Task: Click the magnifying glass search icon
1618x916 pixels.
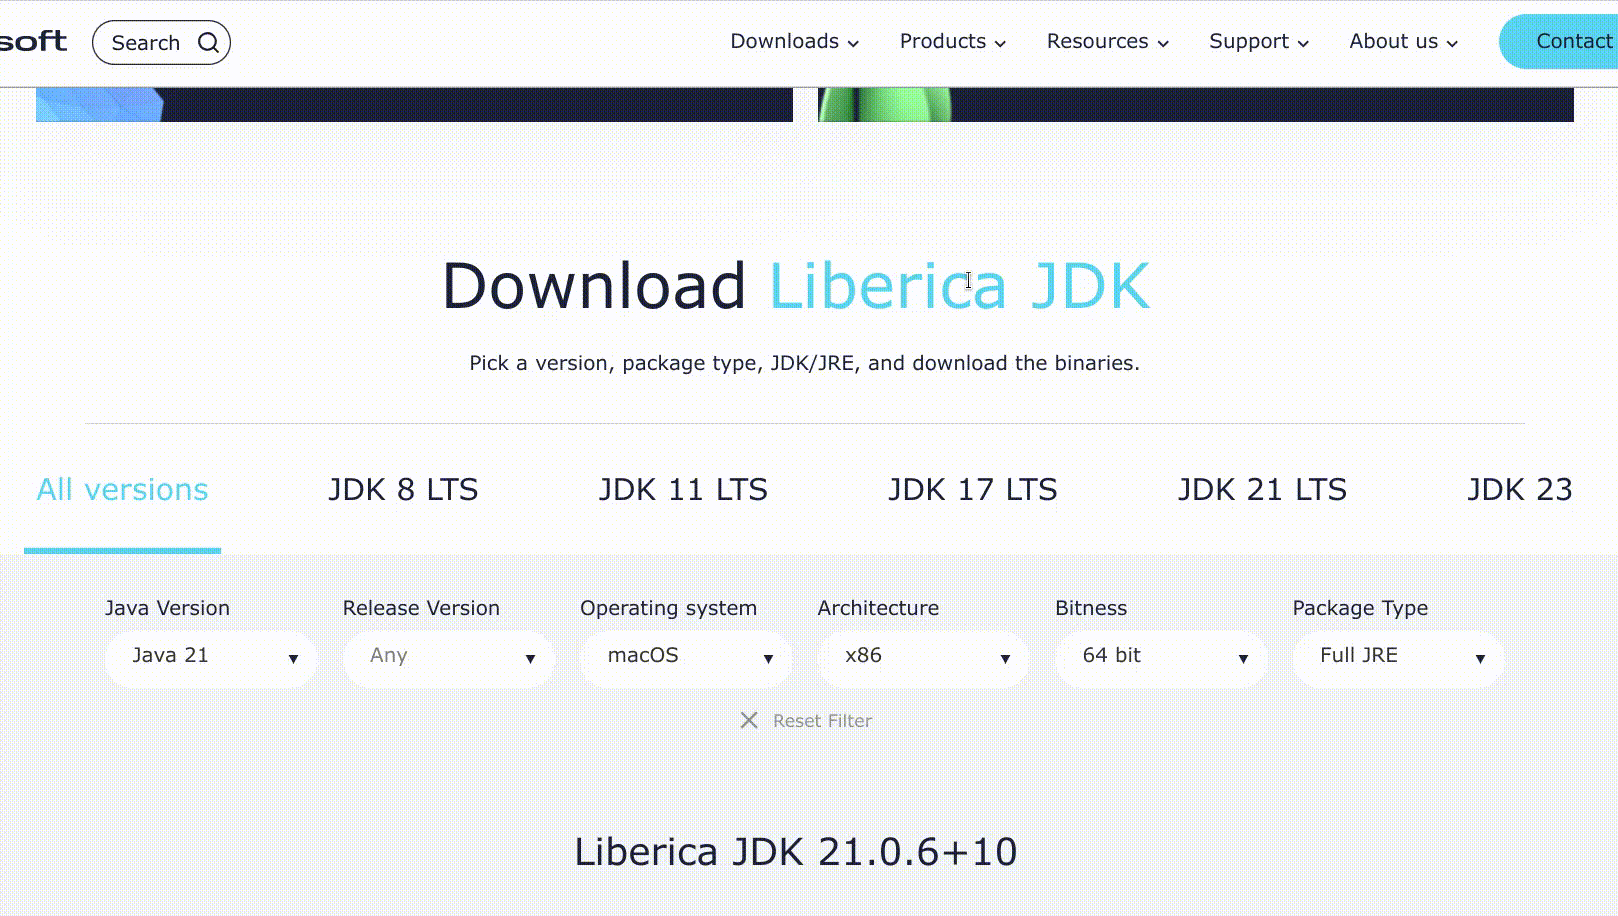Action: (x=208, y=43)
